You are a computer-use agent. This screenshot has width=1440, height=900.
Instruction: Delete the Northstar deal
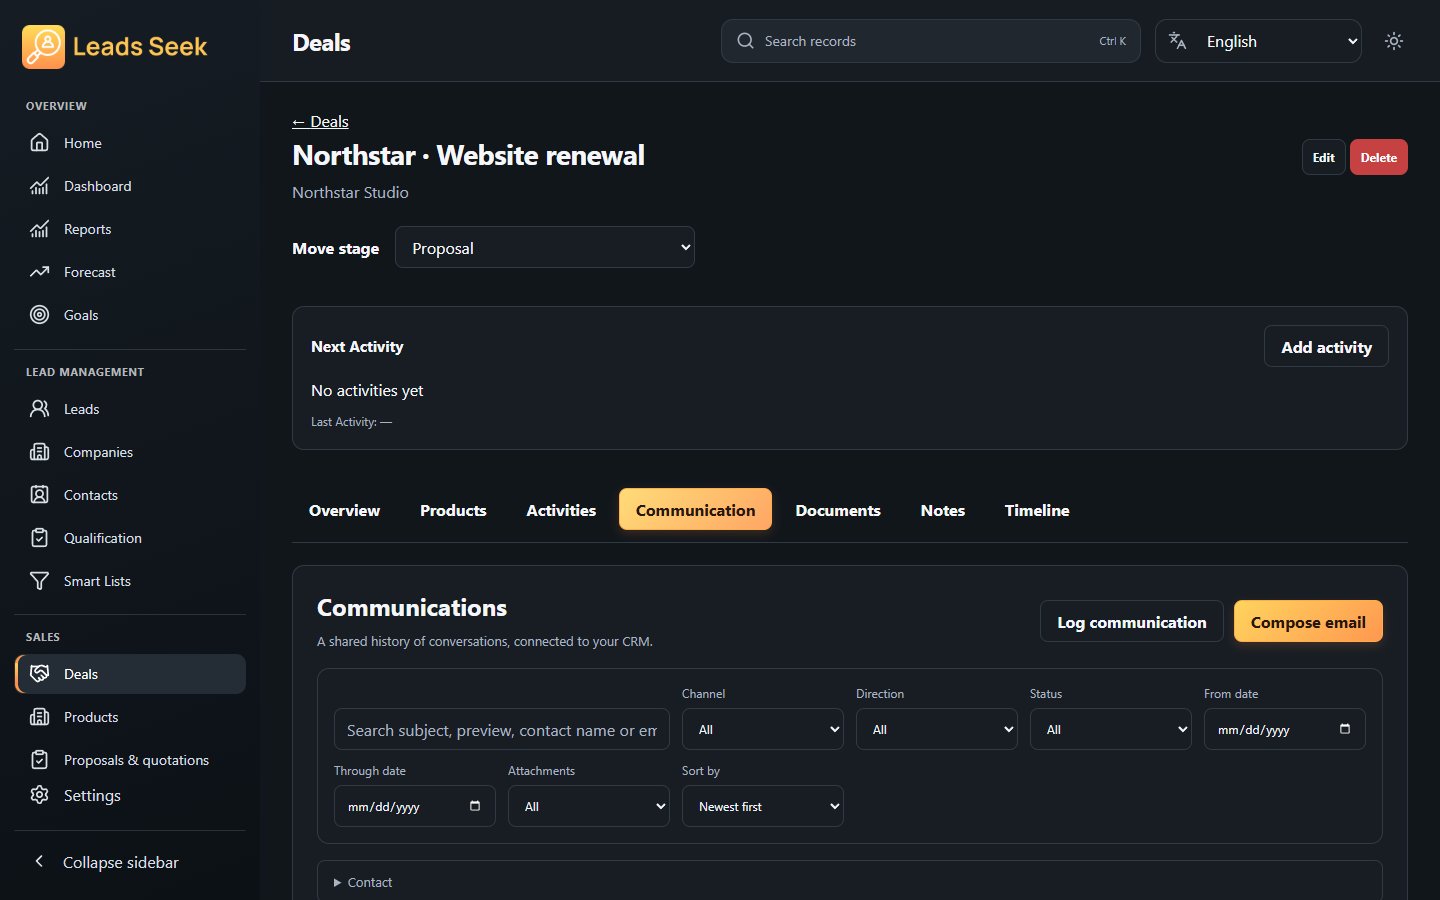[1378, 157]
